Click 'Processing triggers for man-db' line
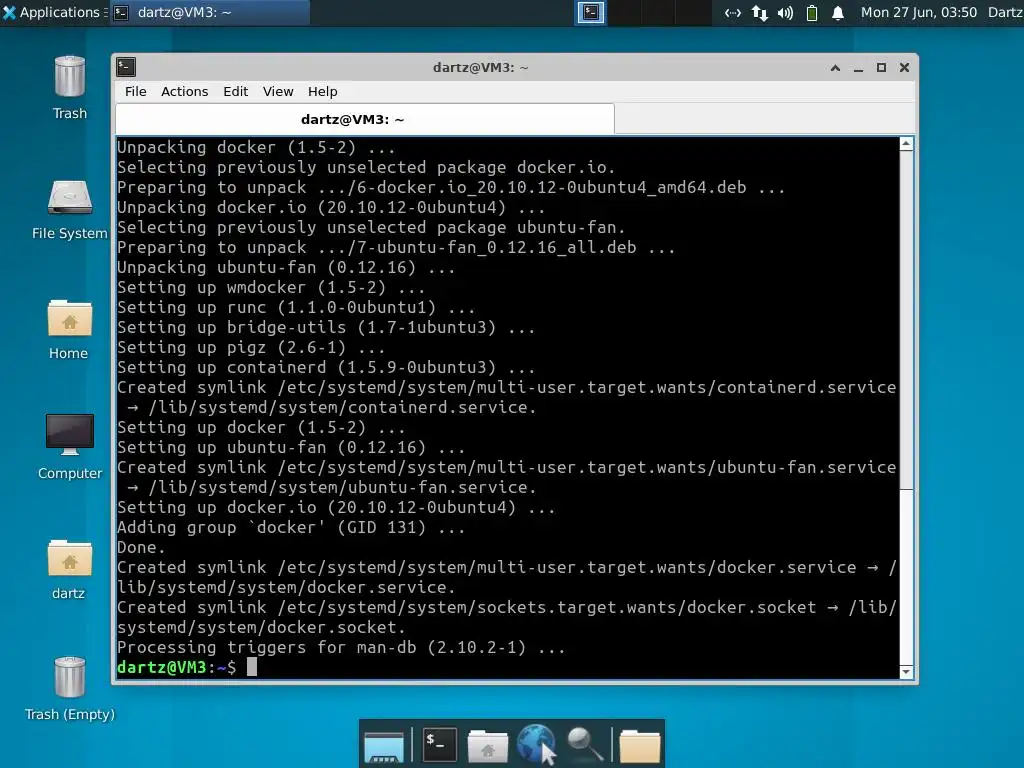Viewport: 1024px width, 768px height. 340,647
